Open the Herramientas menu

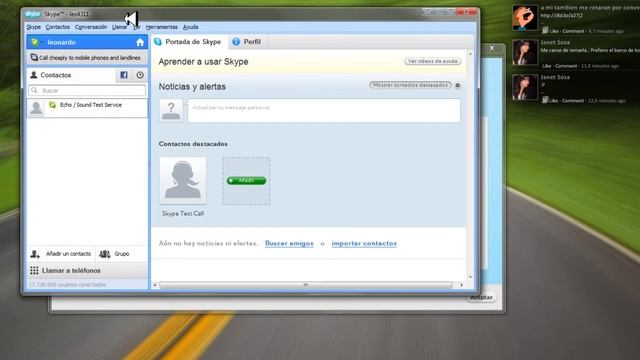click(x=162, y=27)
